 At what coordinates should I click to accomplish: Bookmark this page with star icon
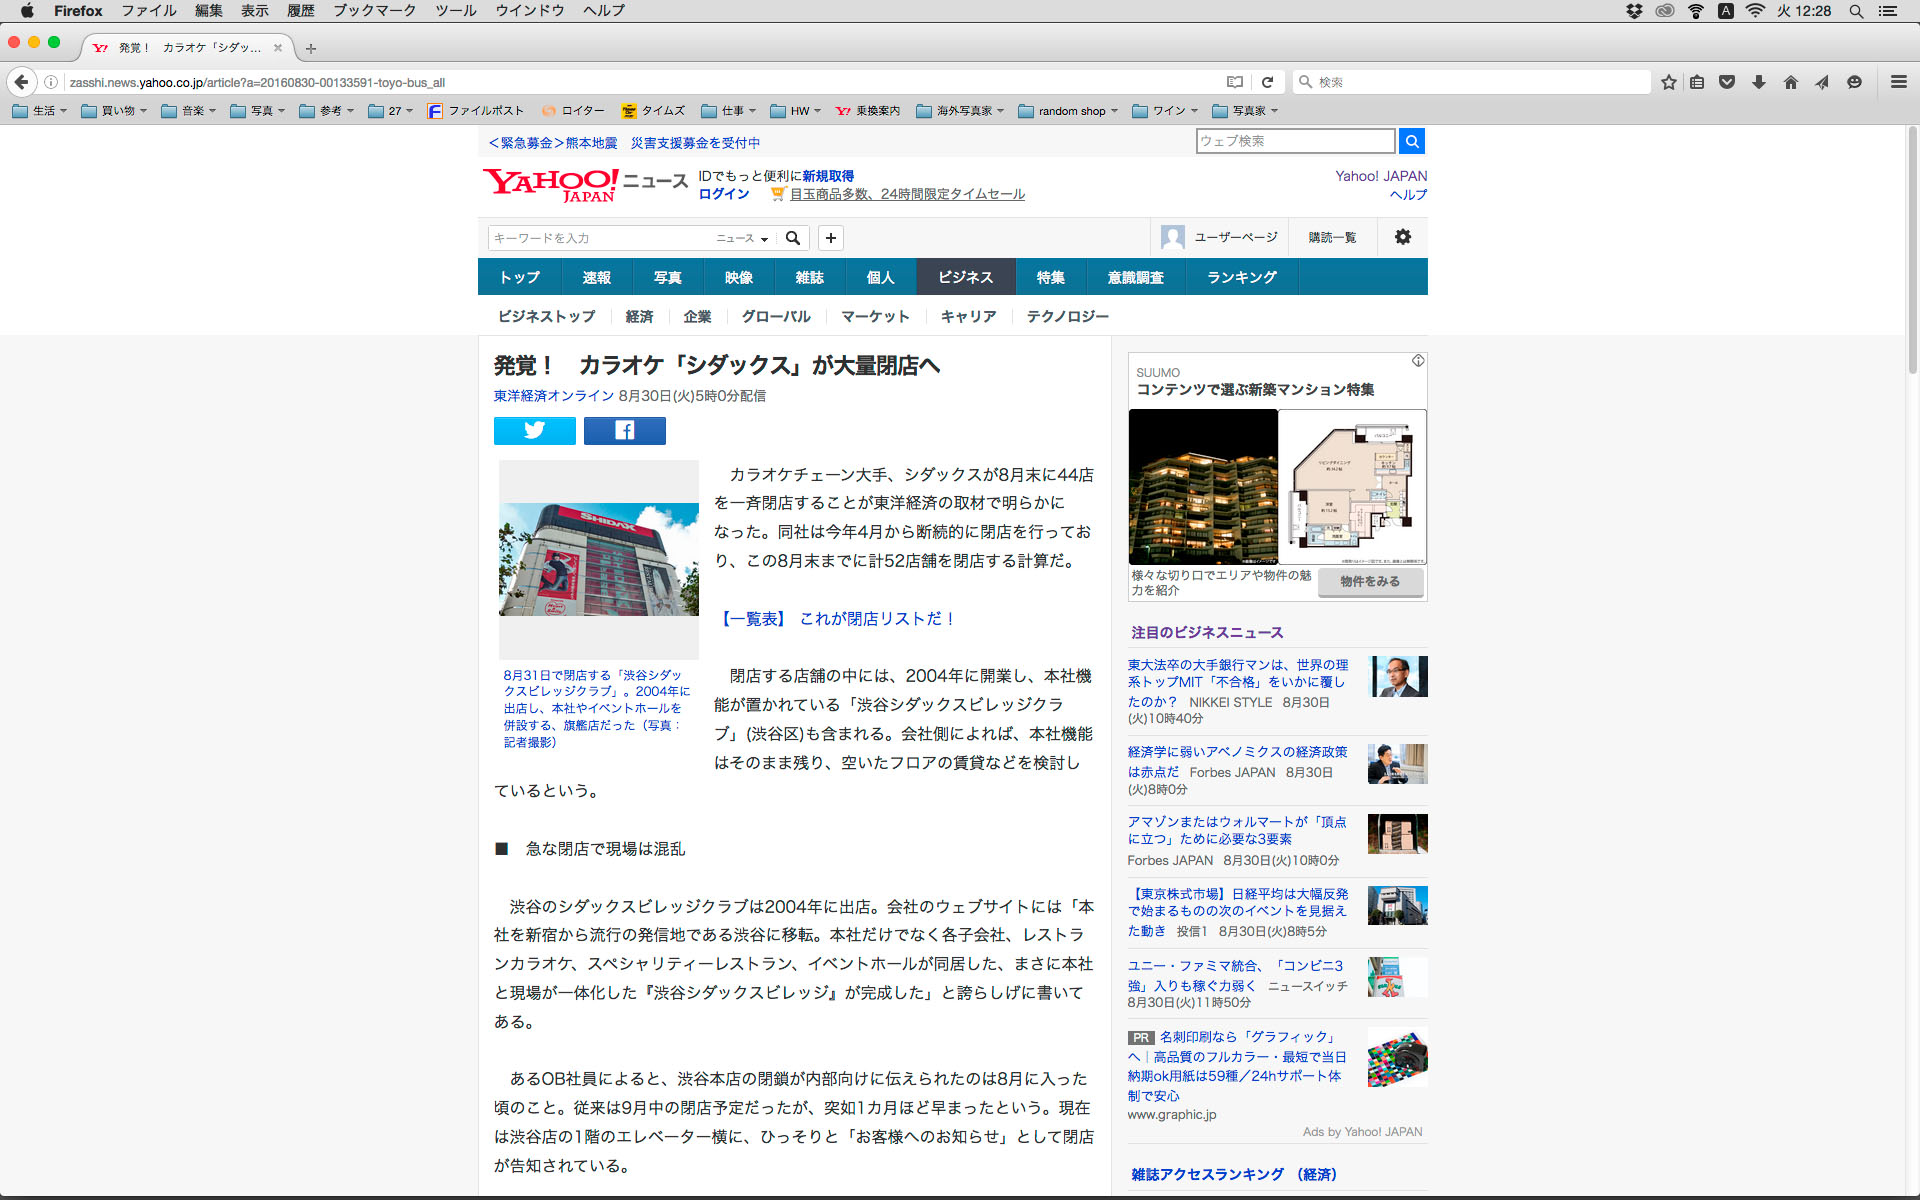(1668, 82)
